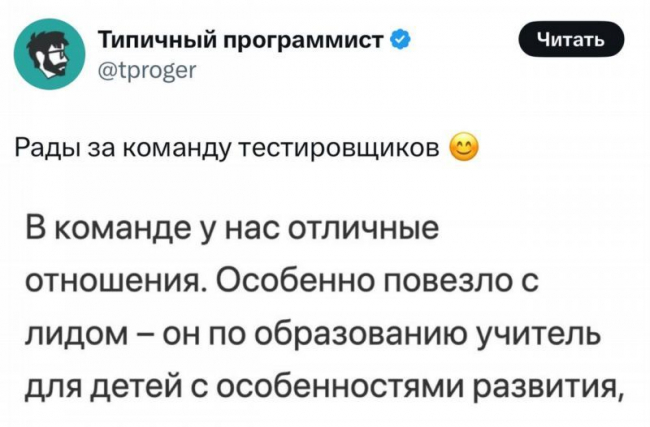Click the word 'отношения.' in the quote
Screen dimensions: 650x427
(x=116, y=284)
